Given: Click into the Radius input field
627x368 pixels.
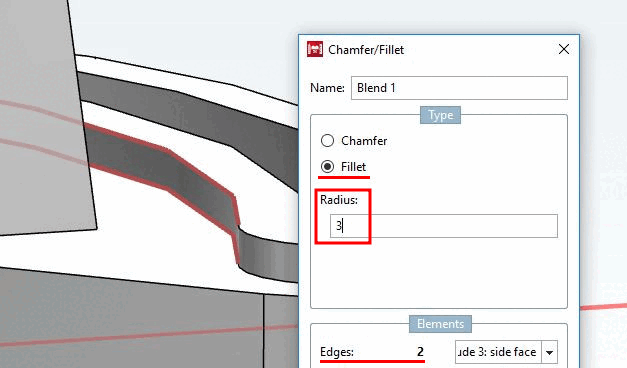Looking at the screenshot, I should (x=443, y=226).
